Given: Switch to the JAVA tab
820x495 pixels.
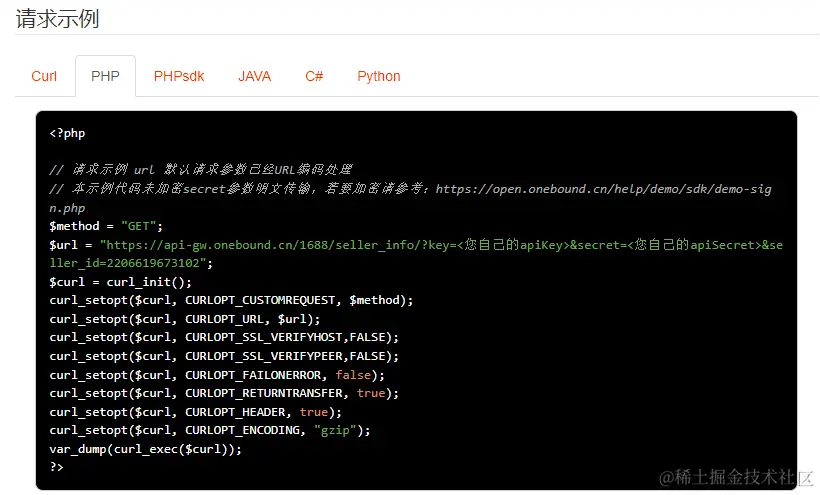Looking at the screenshot, I should [x=255, y=76].
